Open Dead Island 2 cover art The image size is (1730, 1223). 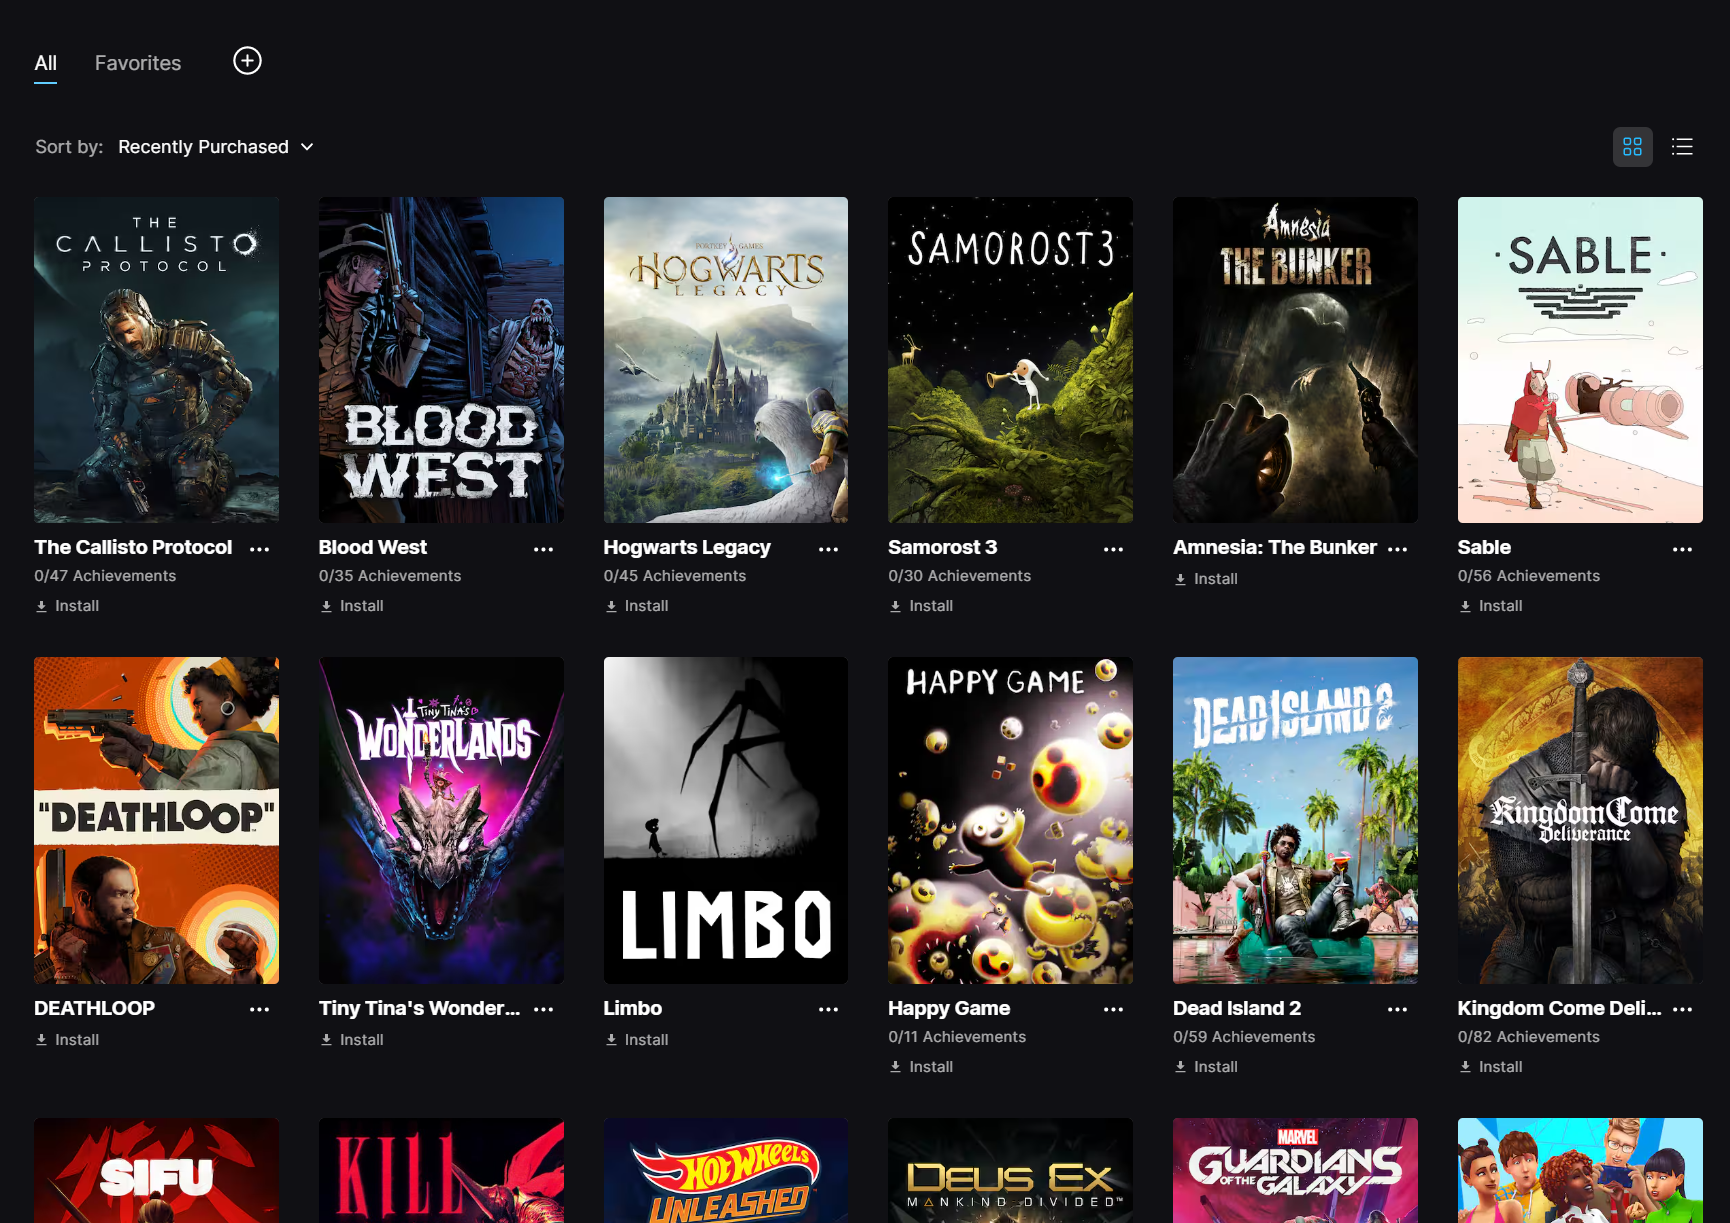click(1295, 820)
